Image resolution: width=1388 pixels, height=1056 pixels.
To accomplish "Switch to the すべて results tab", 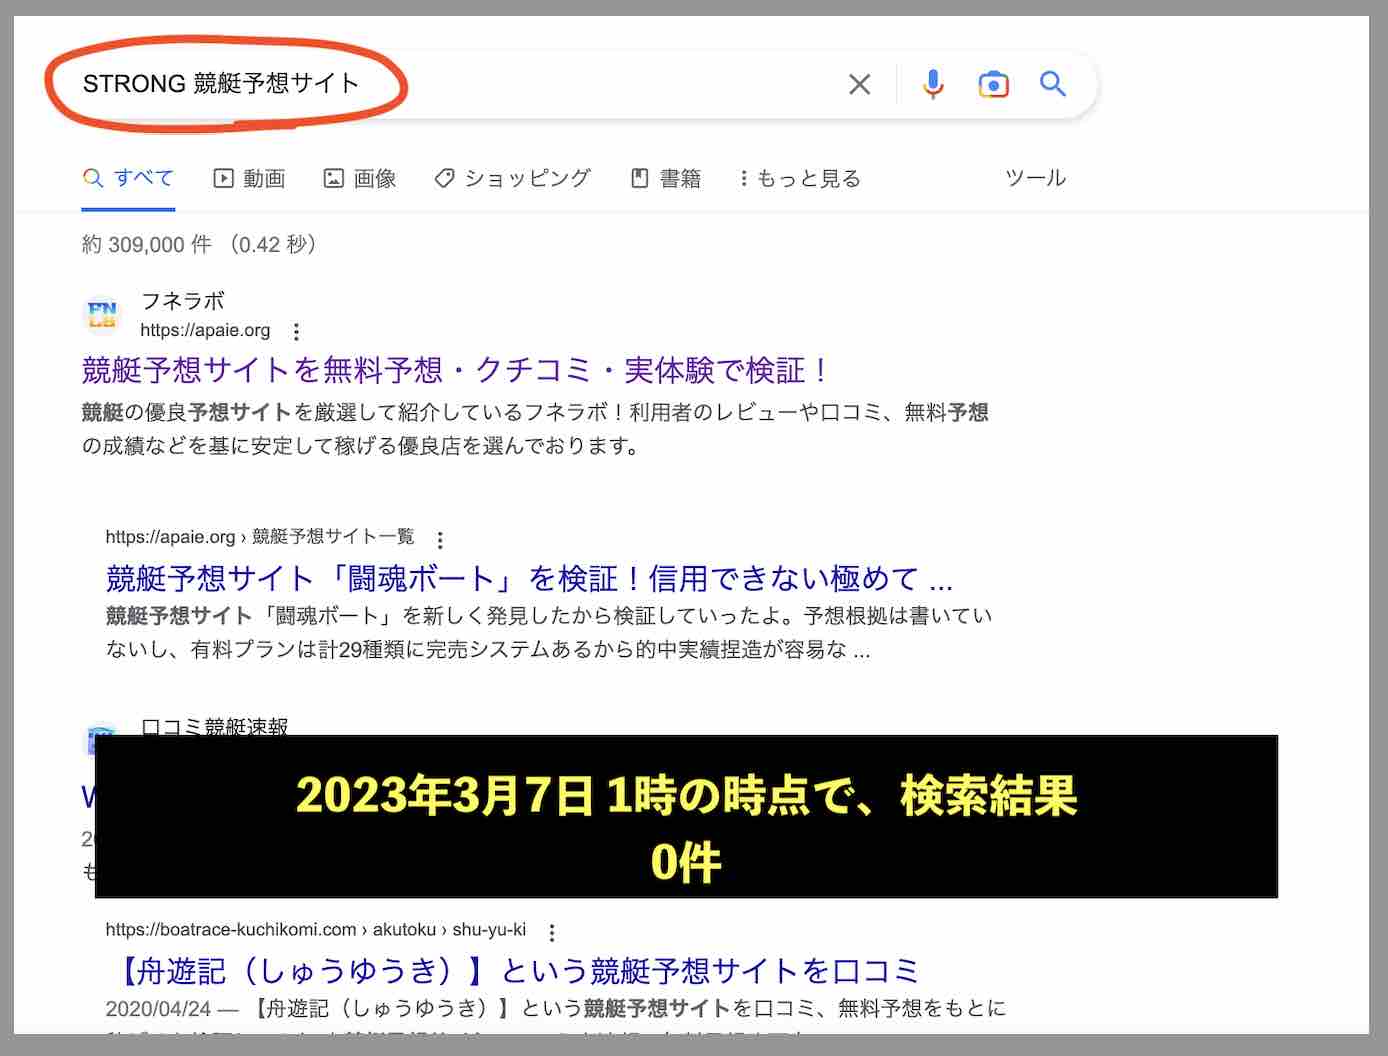I will coord(143,178).
